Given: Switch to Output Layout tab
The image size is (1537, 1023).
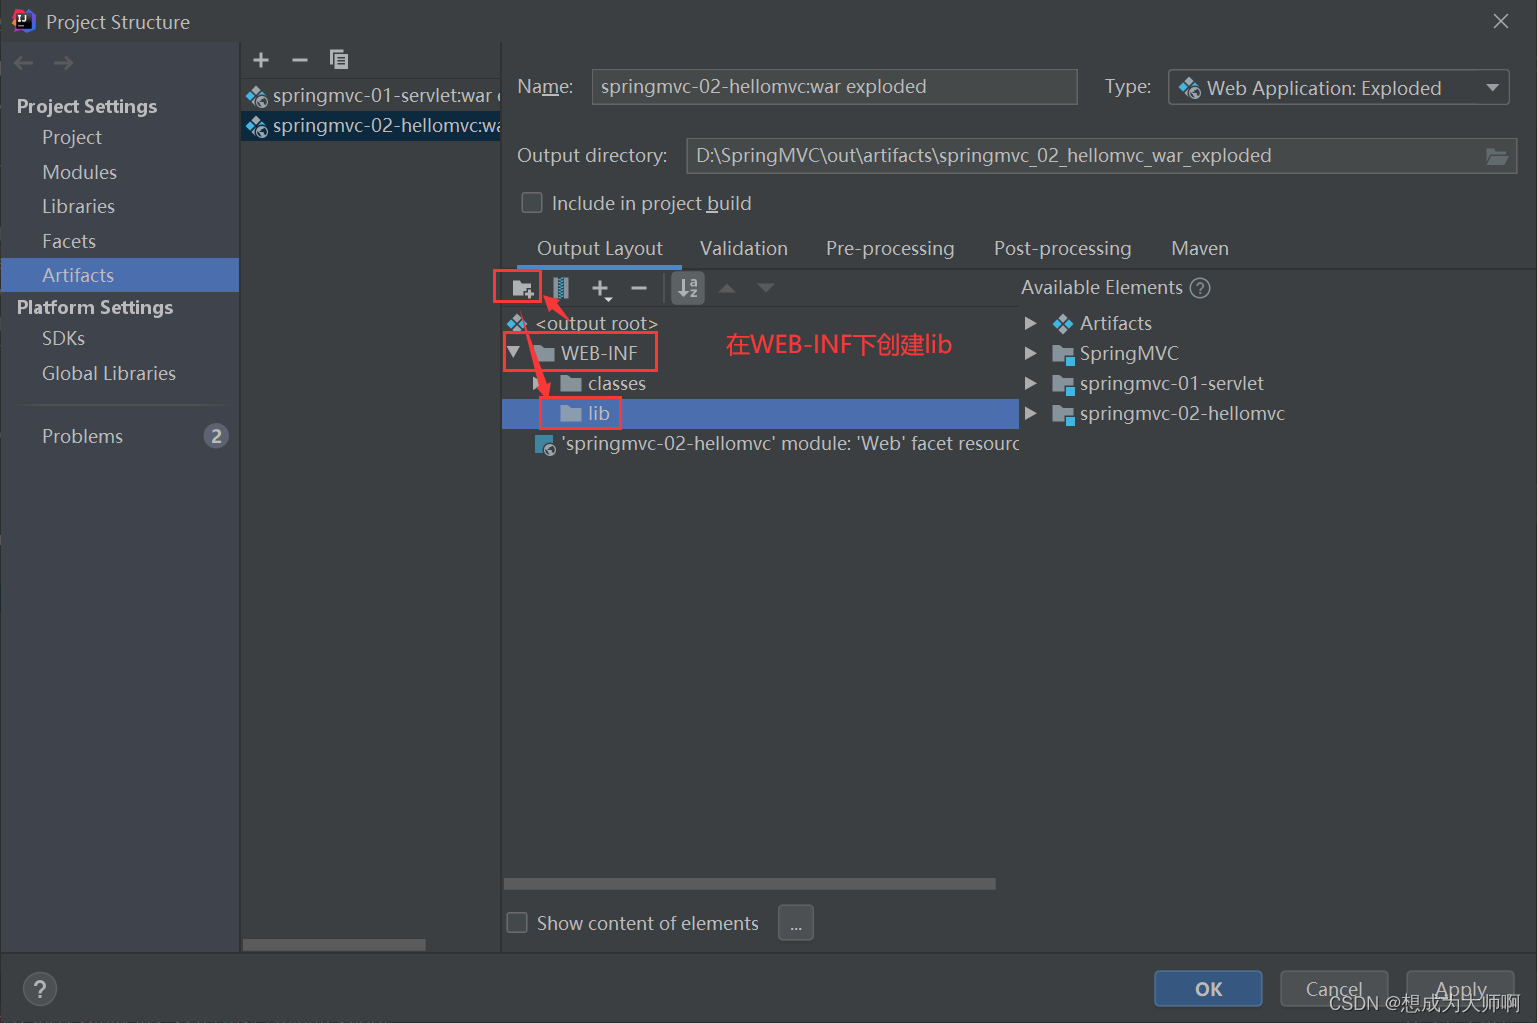Looking at the screenshot, I should point(600,248).
